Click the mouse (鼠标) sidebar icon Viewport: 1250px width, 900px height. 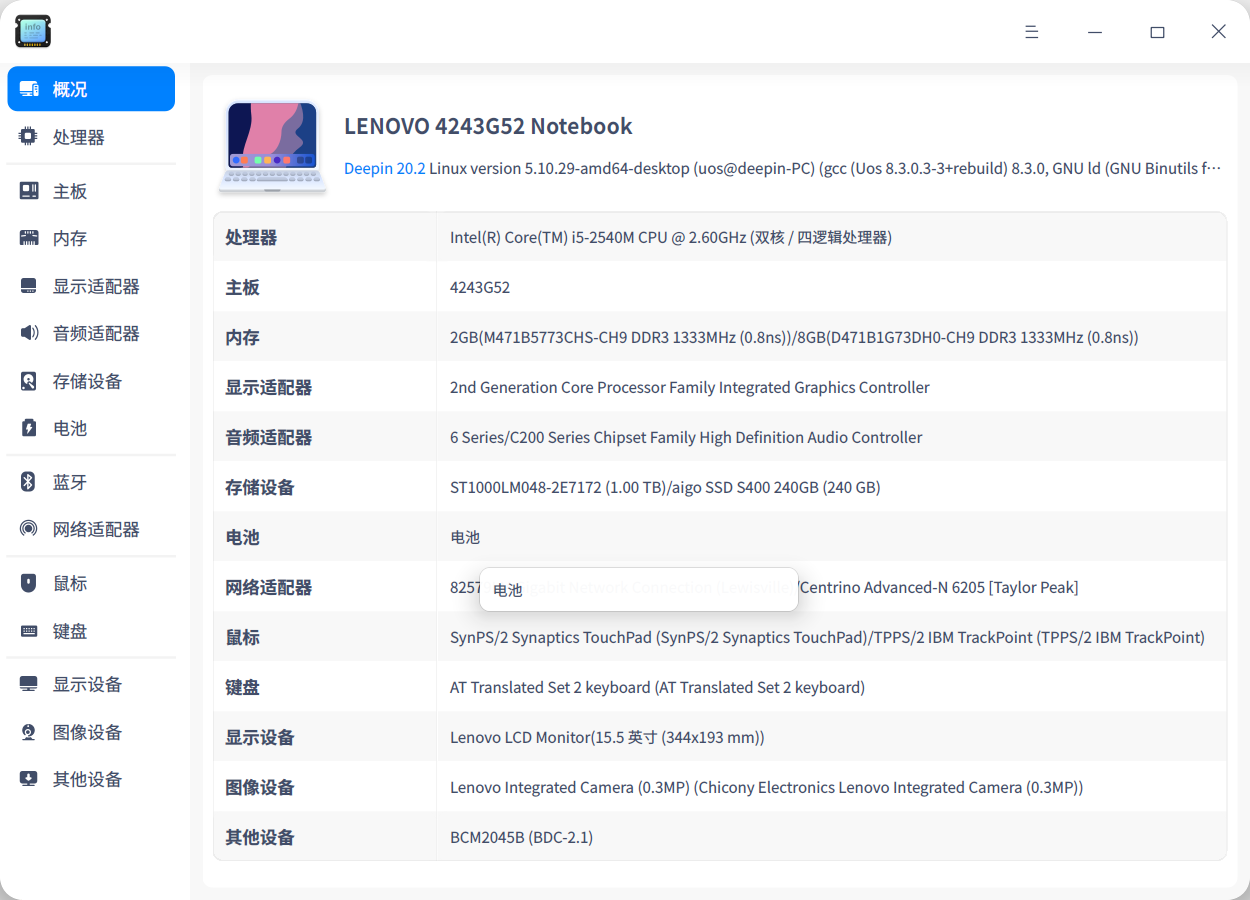(x=29, y=583)
